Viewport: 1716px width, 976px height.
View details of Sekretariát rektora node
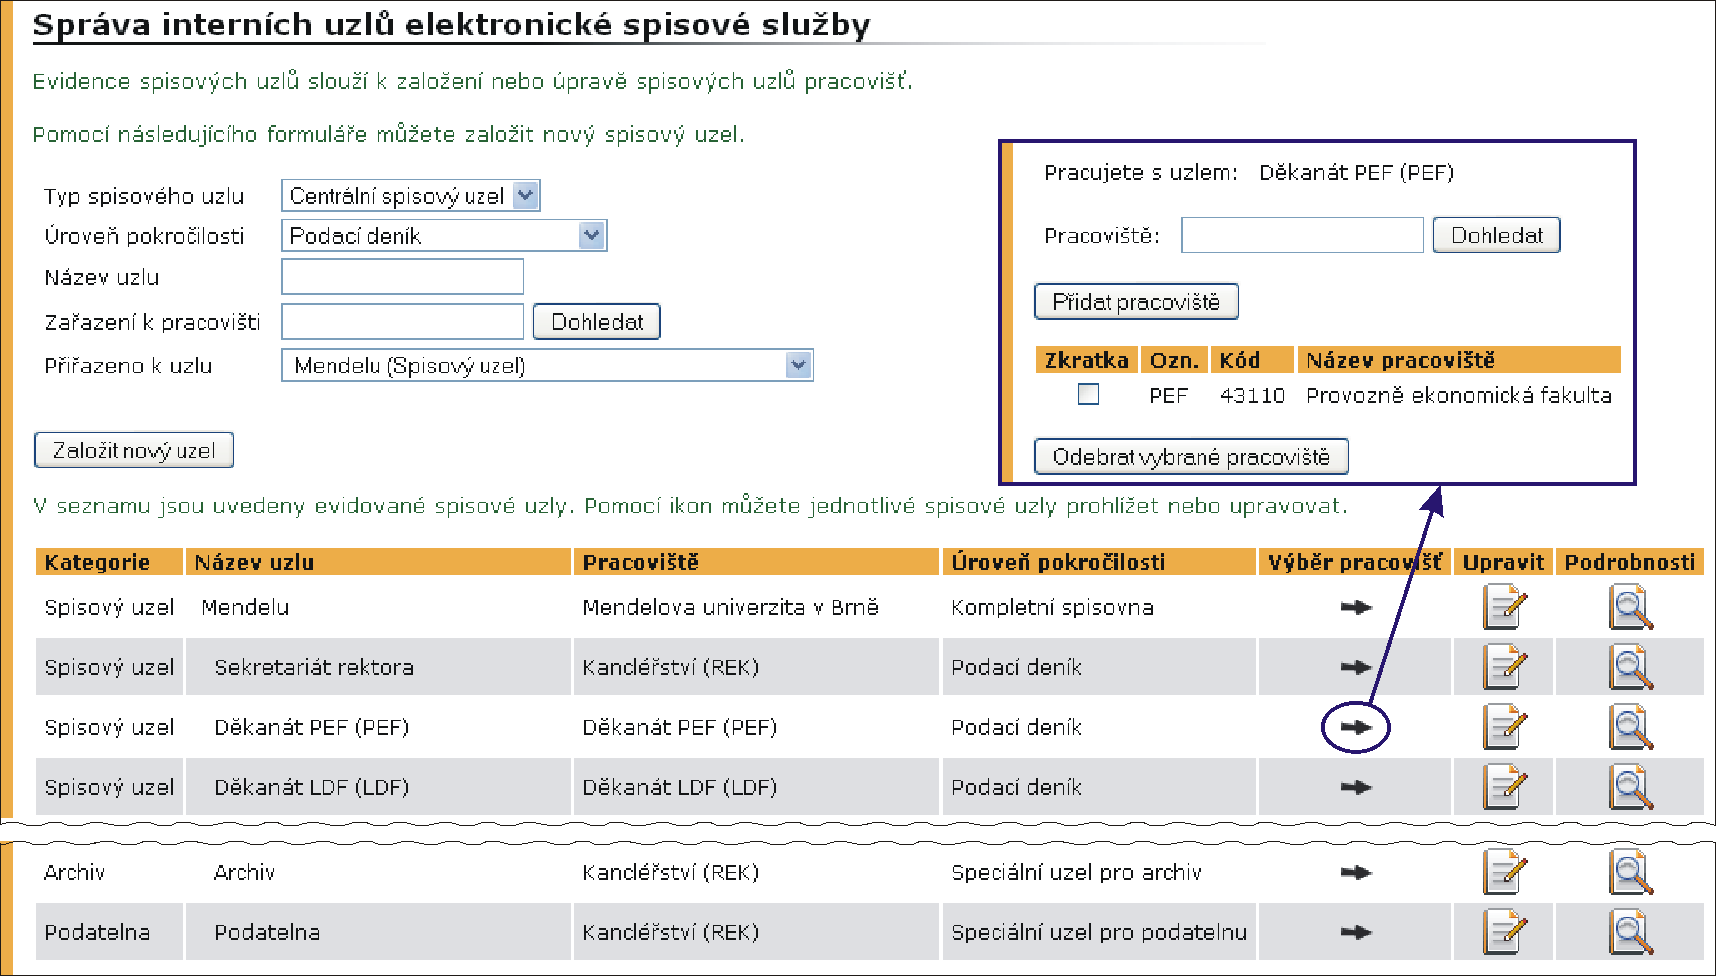[x=1630, y=668]
